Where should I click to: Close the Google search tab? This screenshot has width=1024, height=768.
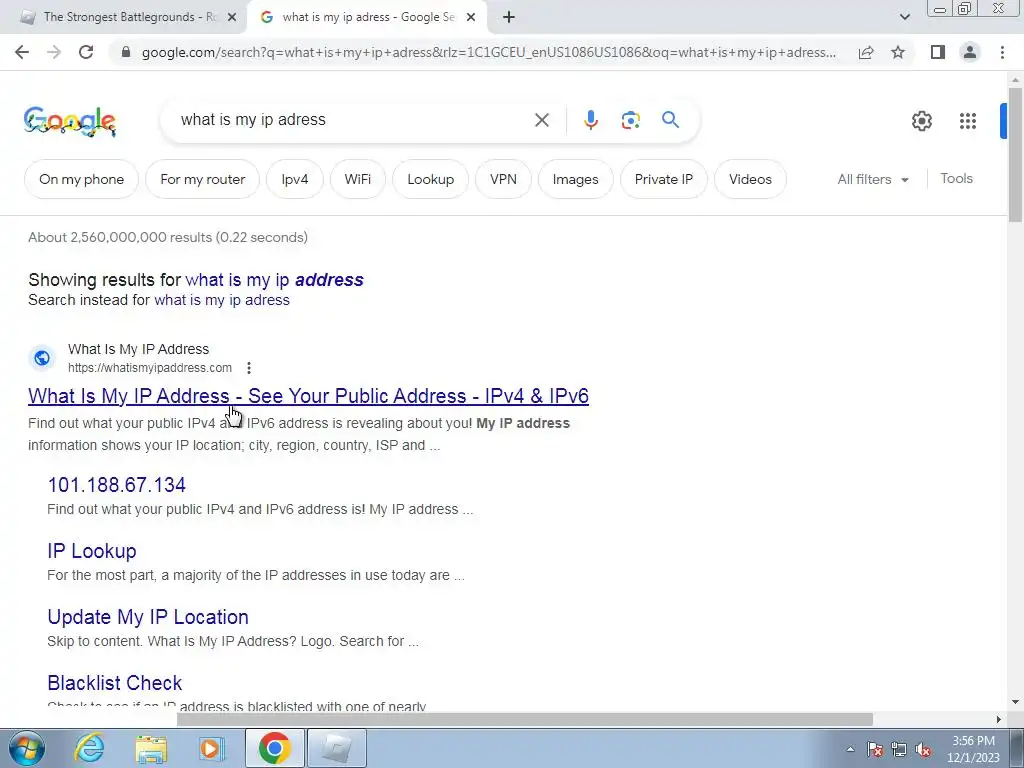pos(471,17)
